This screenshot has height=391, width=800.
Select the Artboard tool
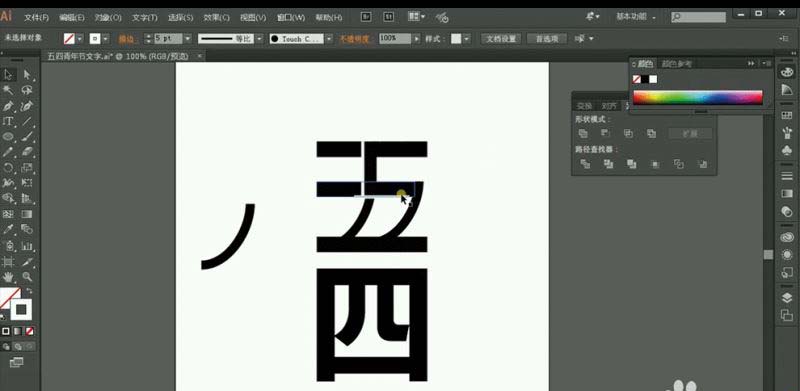8,262
